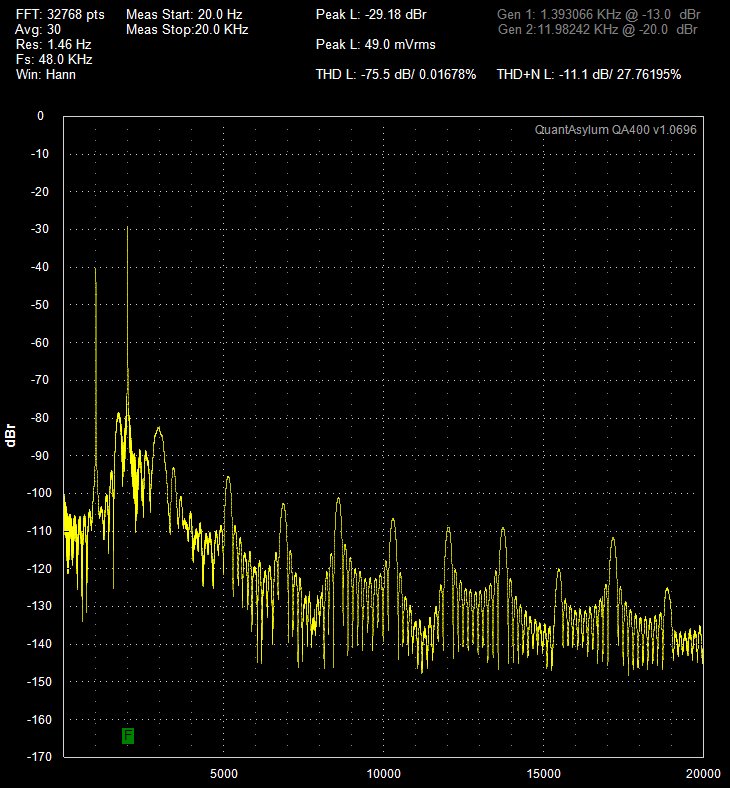The image size is (730, 788).
Task: Select the 'Fs: 48.0 KHz' text
Action: click(x=54, y=59)
